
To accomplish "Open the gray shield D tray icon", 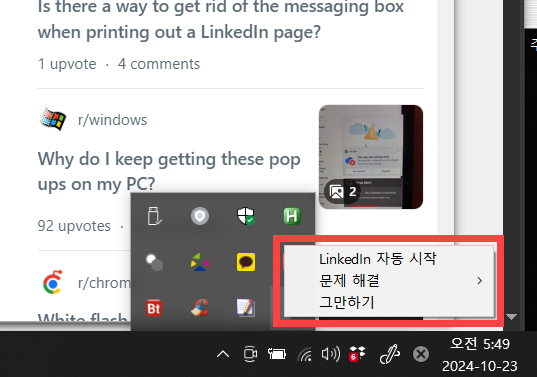I will tap(200, 216).
